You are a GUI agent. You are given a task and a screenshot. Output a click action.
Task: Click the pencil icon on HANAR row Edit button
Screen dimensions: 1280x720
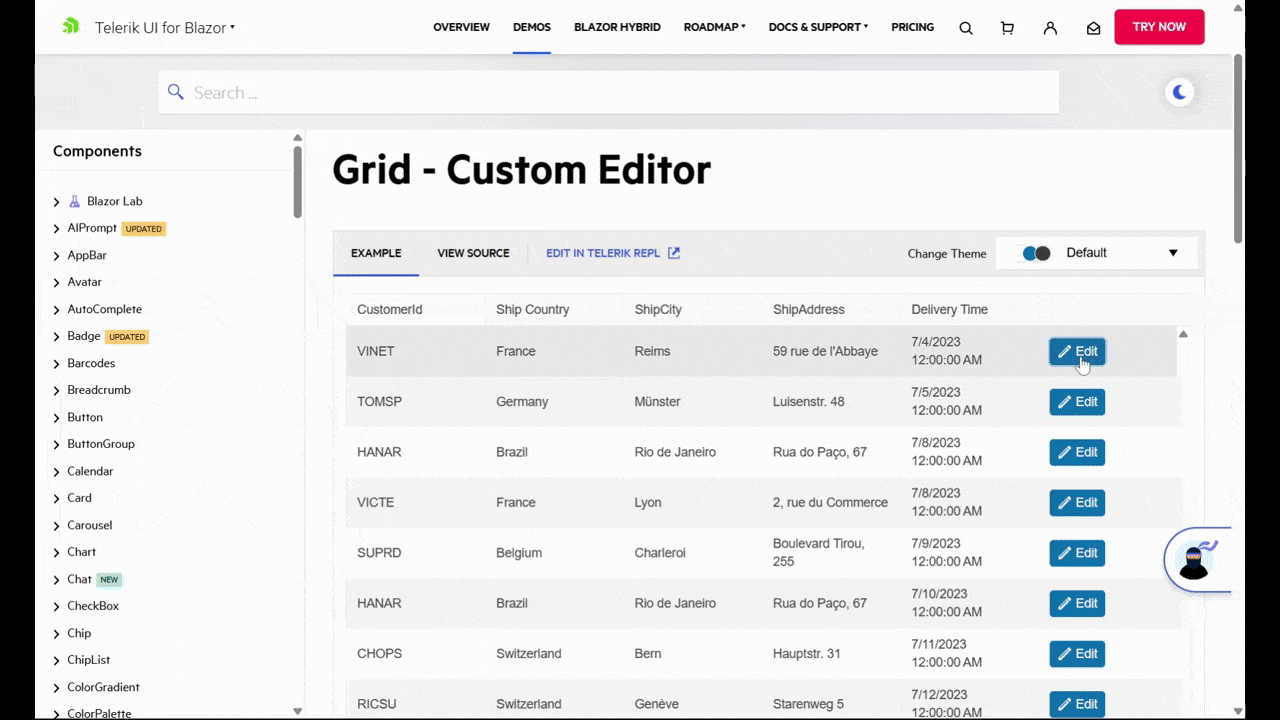tap(1065, 452)
